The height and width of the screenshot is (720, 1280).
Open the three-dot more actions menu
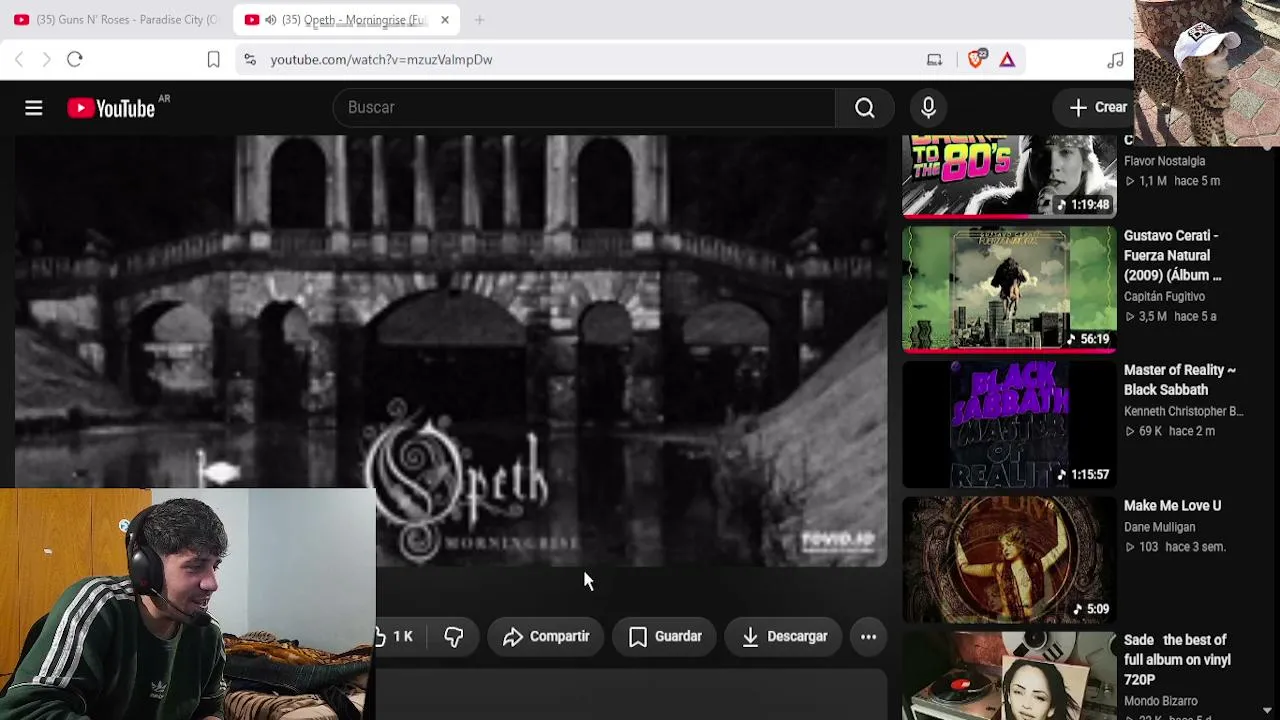[x=868, y=637]
